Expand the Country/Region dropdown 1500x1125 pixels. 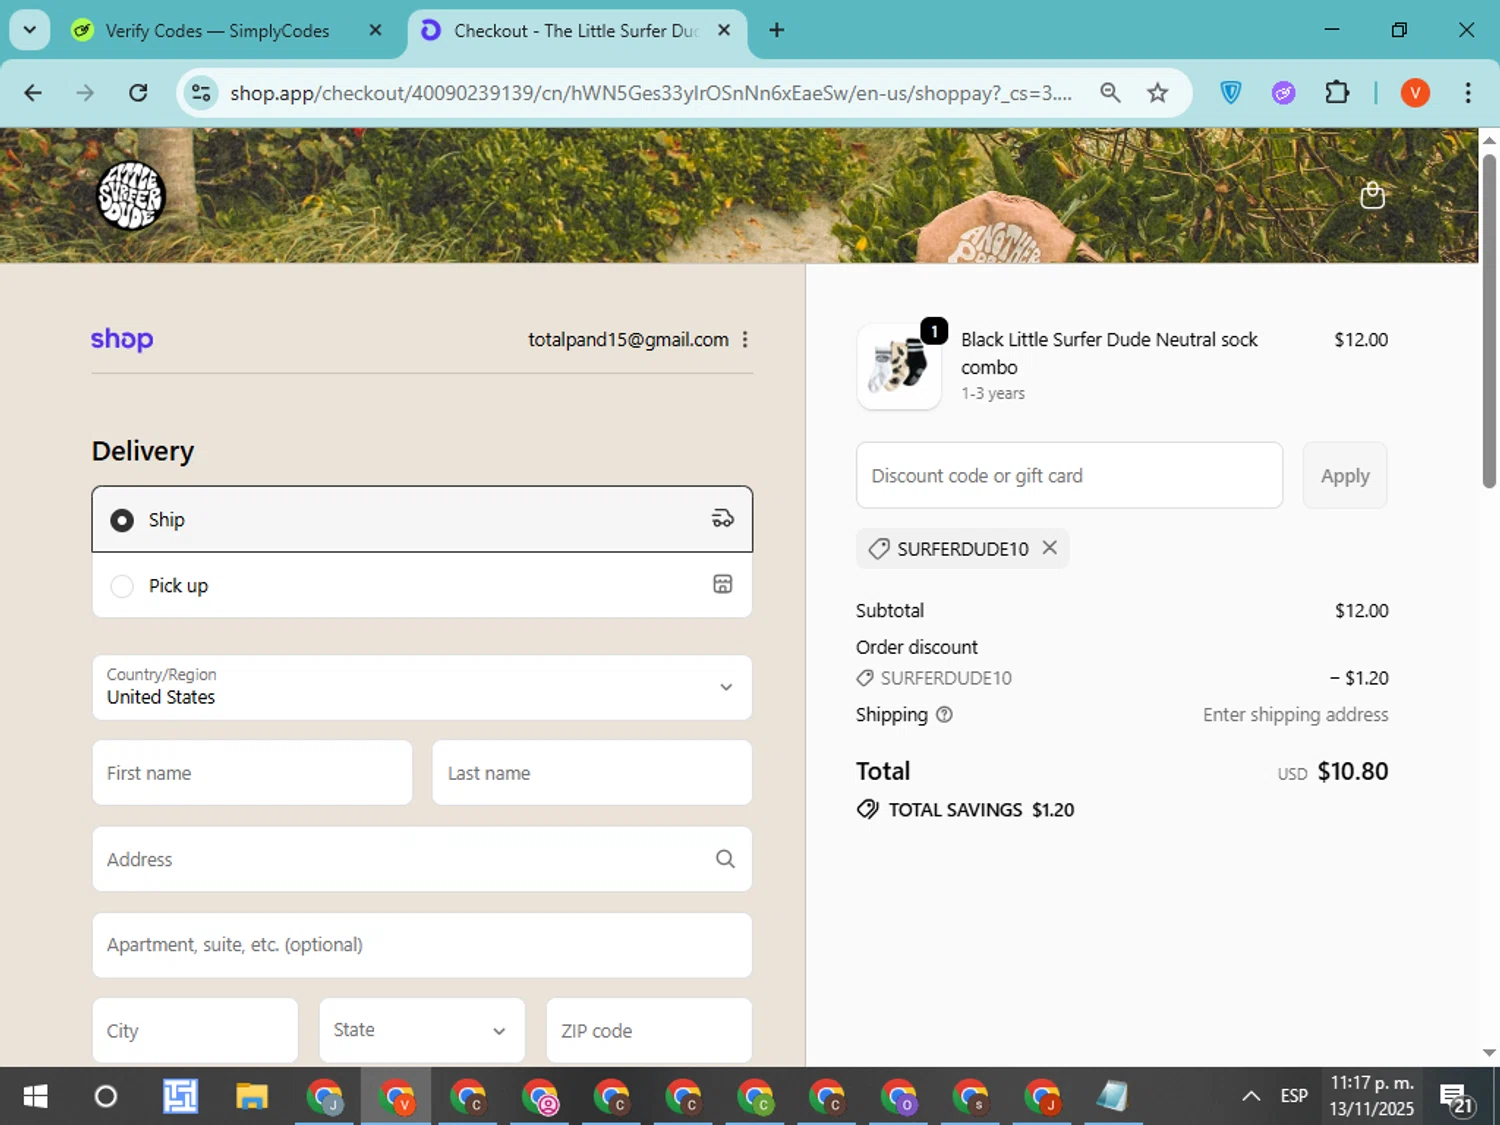pos(422,687)
